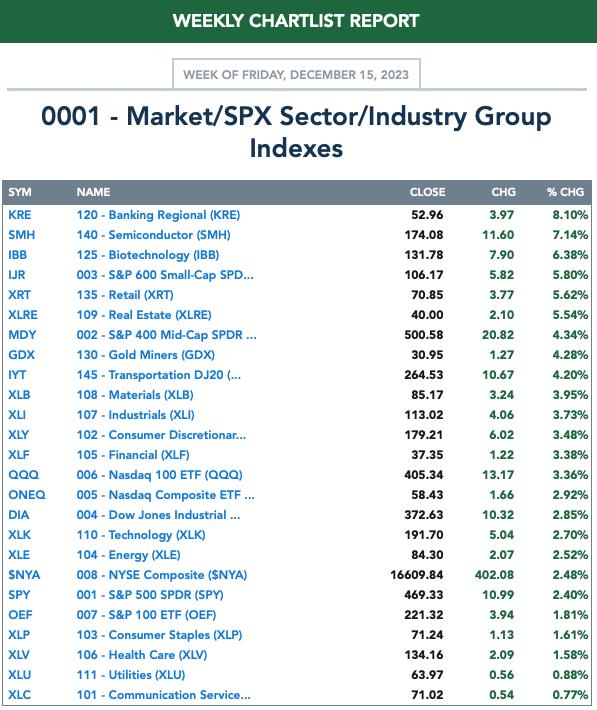
Task: Sort by the CLOSE column header
Action: (427, 192)
